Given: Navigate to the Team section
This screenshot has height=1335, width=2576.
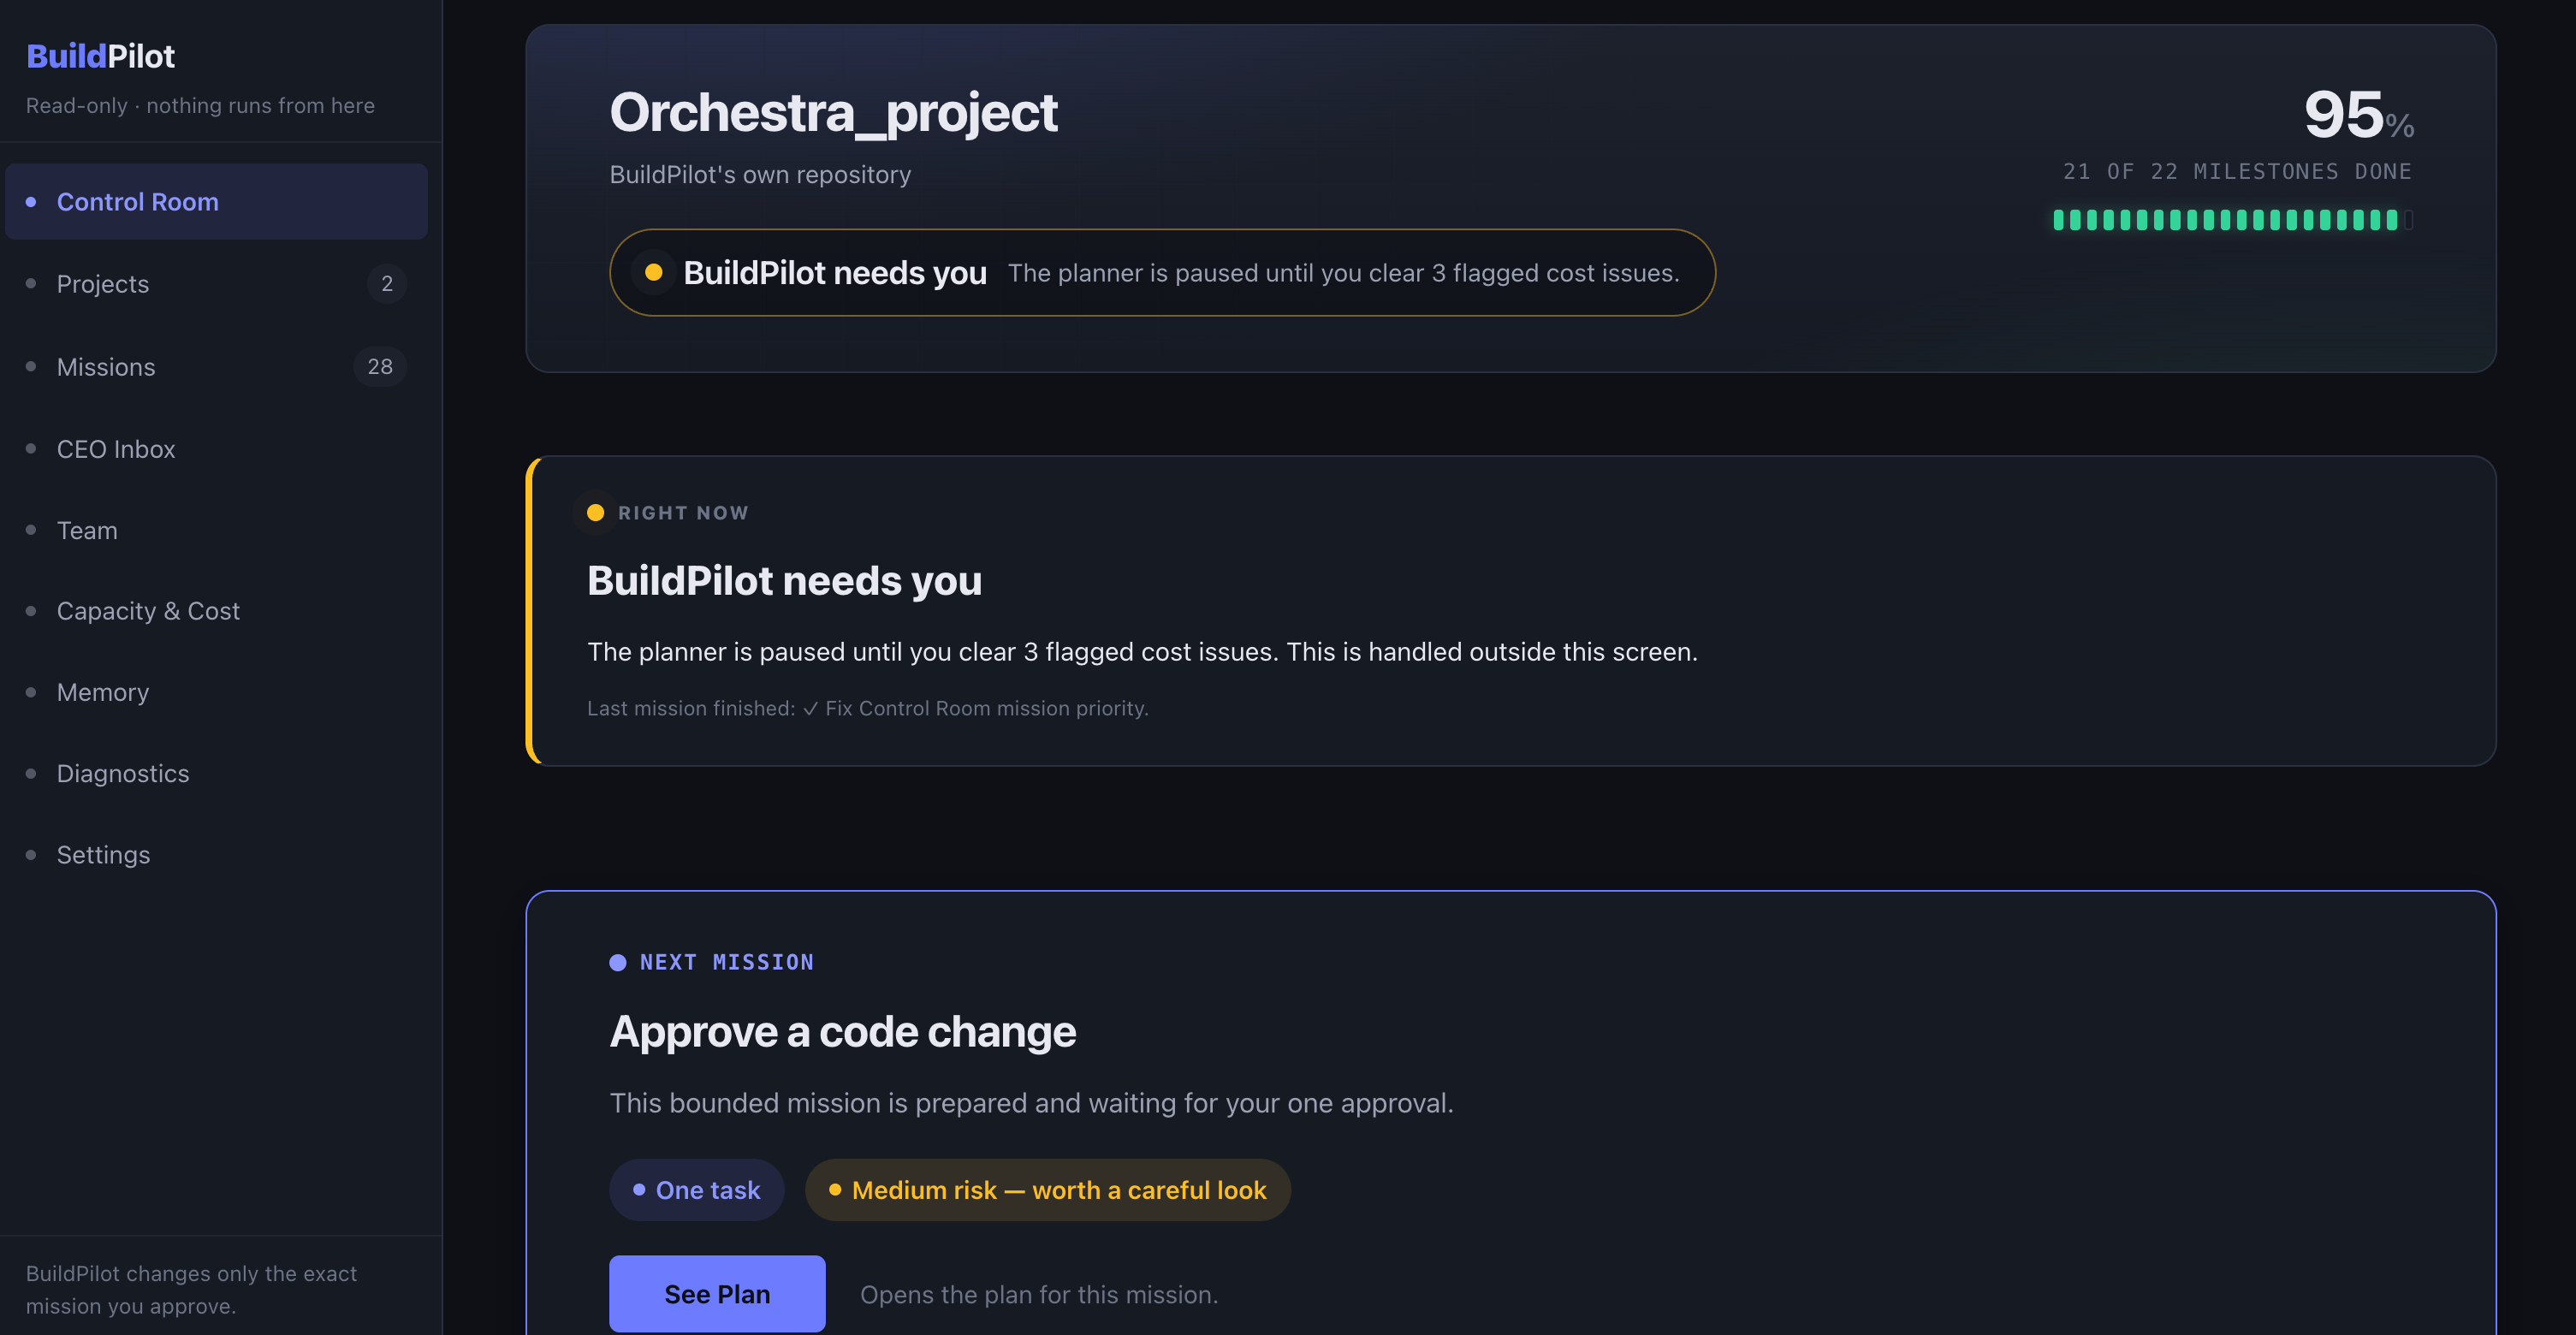Looking at the screenshot, I should (x=216, y=530).
